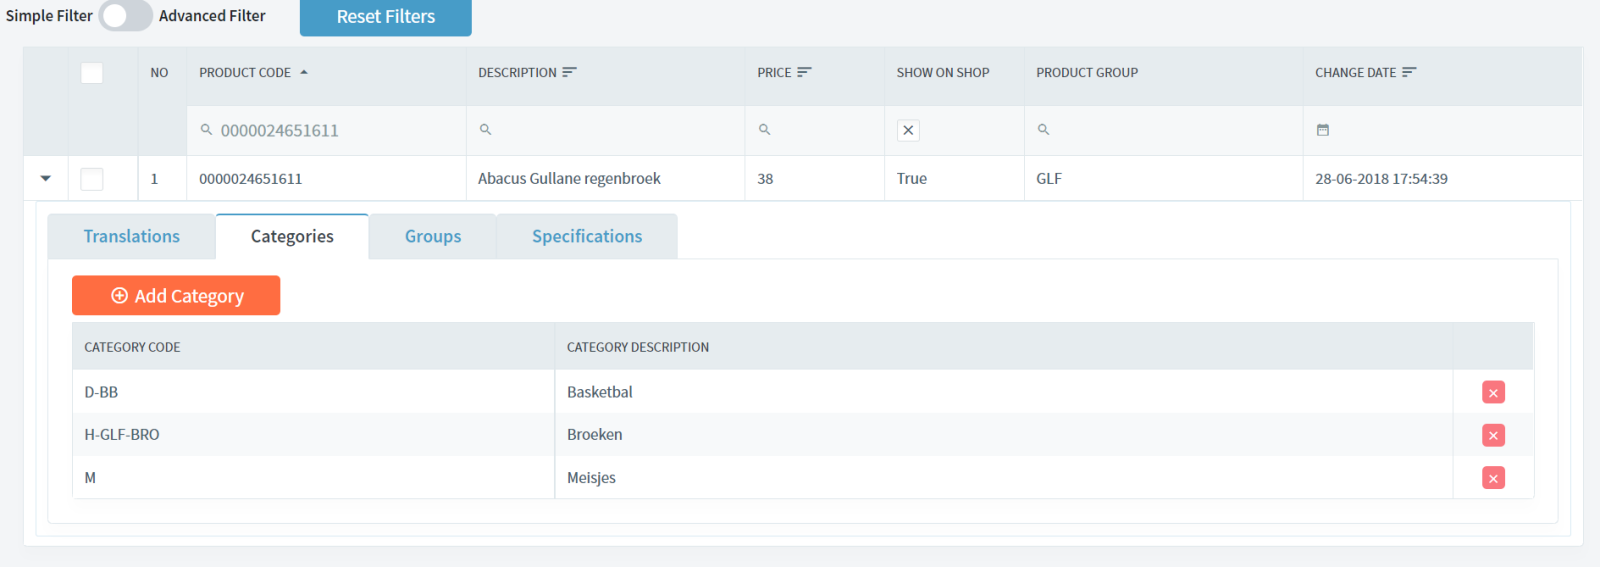Click the search icon in Product Group filter
The image size is (1600, 567).
pos(1043,130)
